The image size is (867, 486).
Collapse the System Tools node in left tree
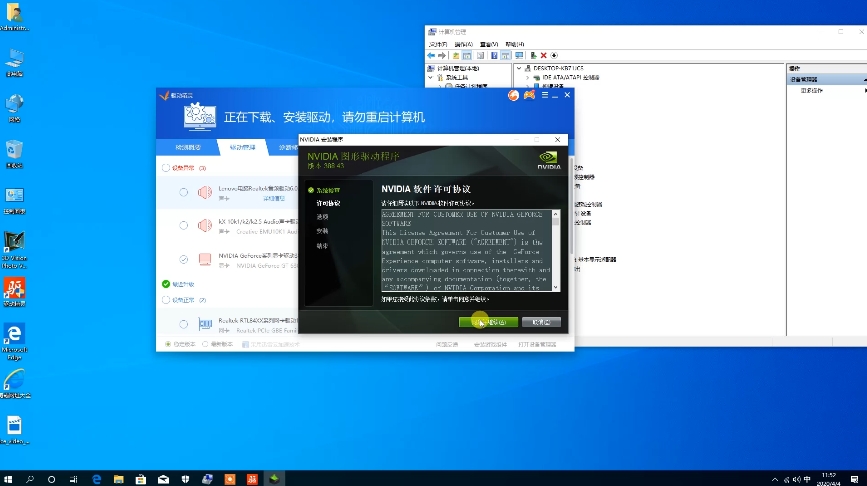coord(431,78)
